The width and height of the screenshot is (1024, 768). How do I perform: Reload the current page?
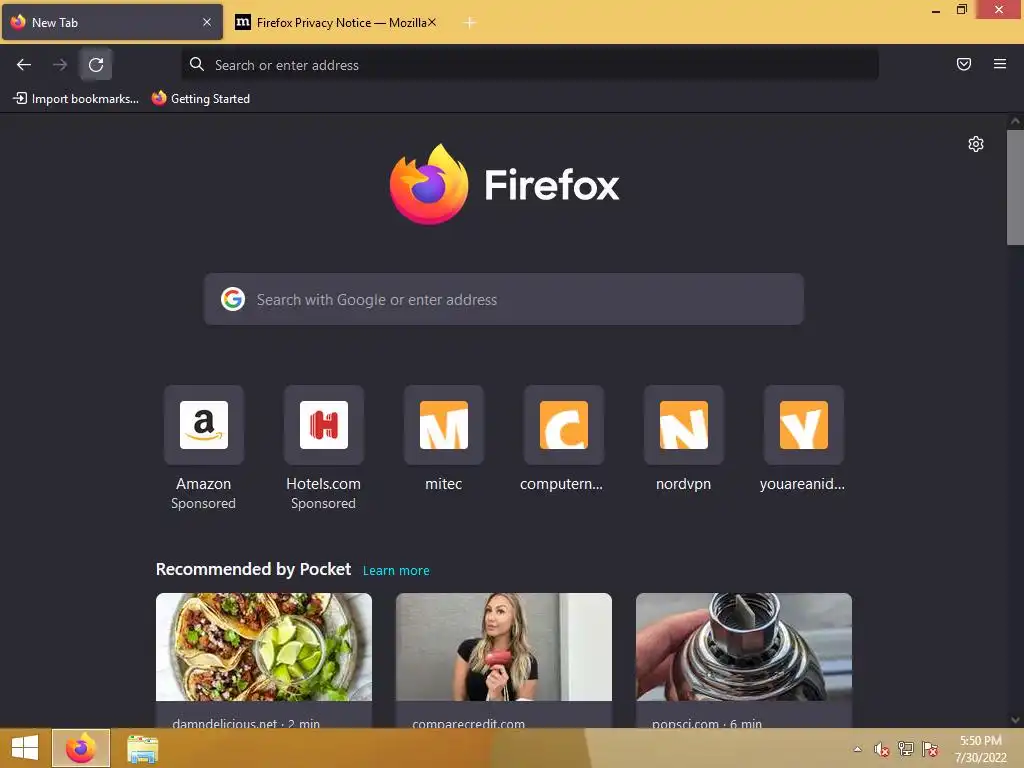96,65
